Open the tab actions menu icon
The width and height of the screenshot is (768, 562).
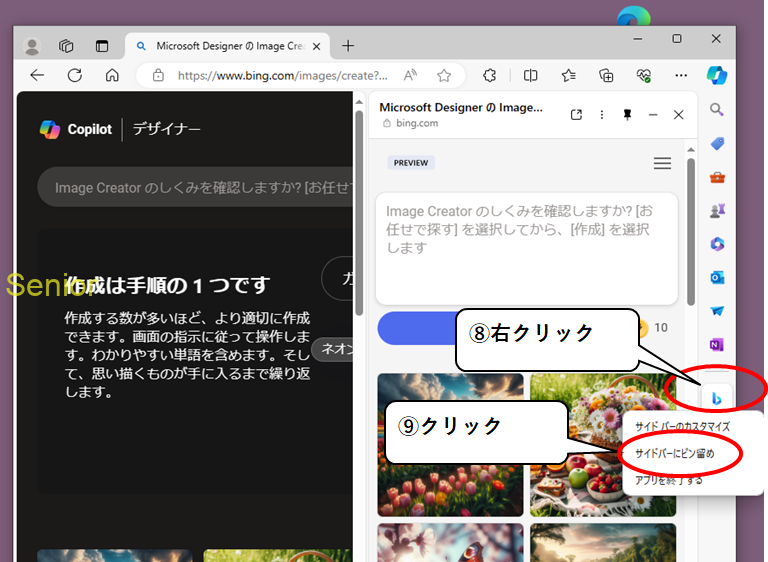(x=102, y=46)
